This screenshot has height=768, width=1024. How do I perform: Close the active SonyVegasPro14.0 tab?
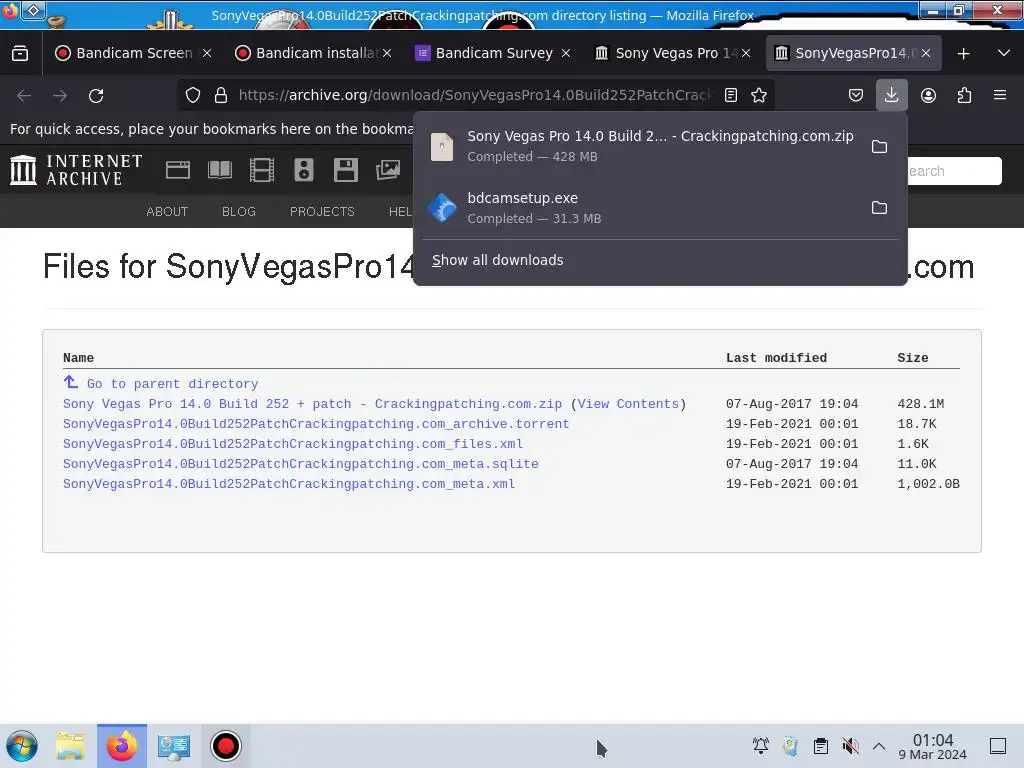(926, 53)
